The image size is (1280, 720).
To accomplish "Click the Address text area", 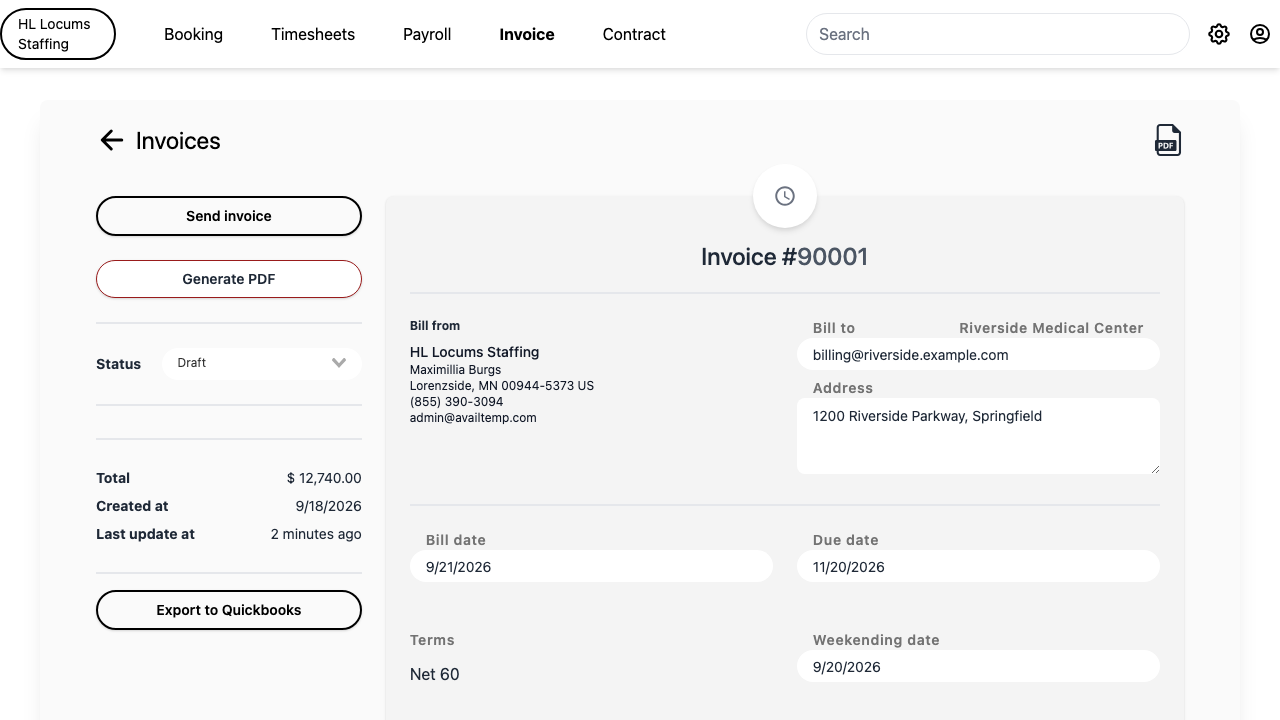I will tap(978, 436).
